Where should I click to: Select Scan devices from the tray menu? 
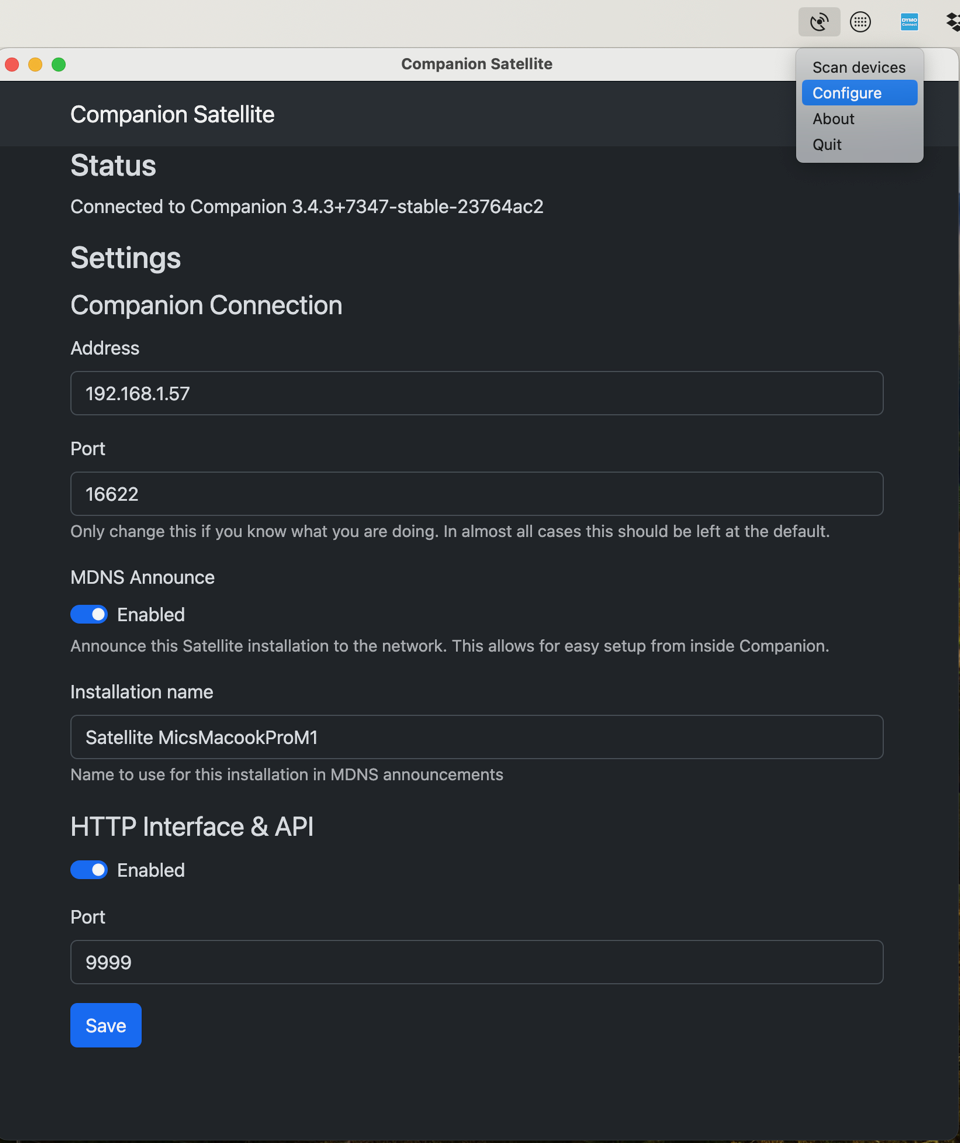(x=858, y=67)
